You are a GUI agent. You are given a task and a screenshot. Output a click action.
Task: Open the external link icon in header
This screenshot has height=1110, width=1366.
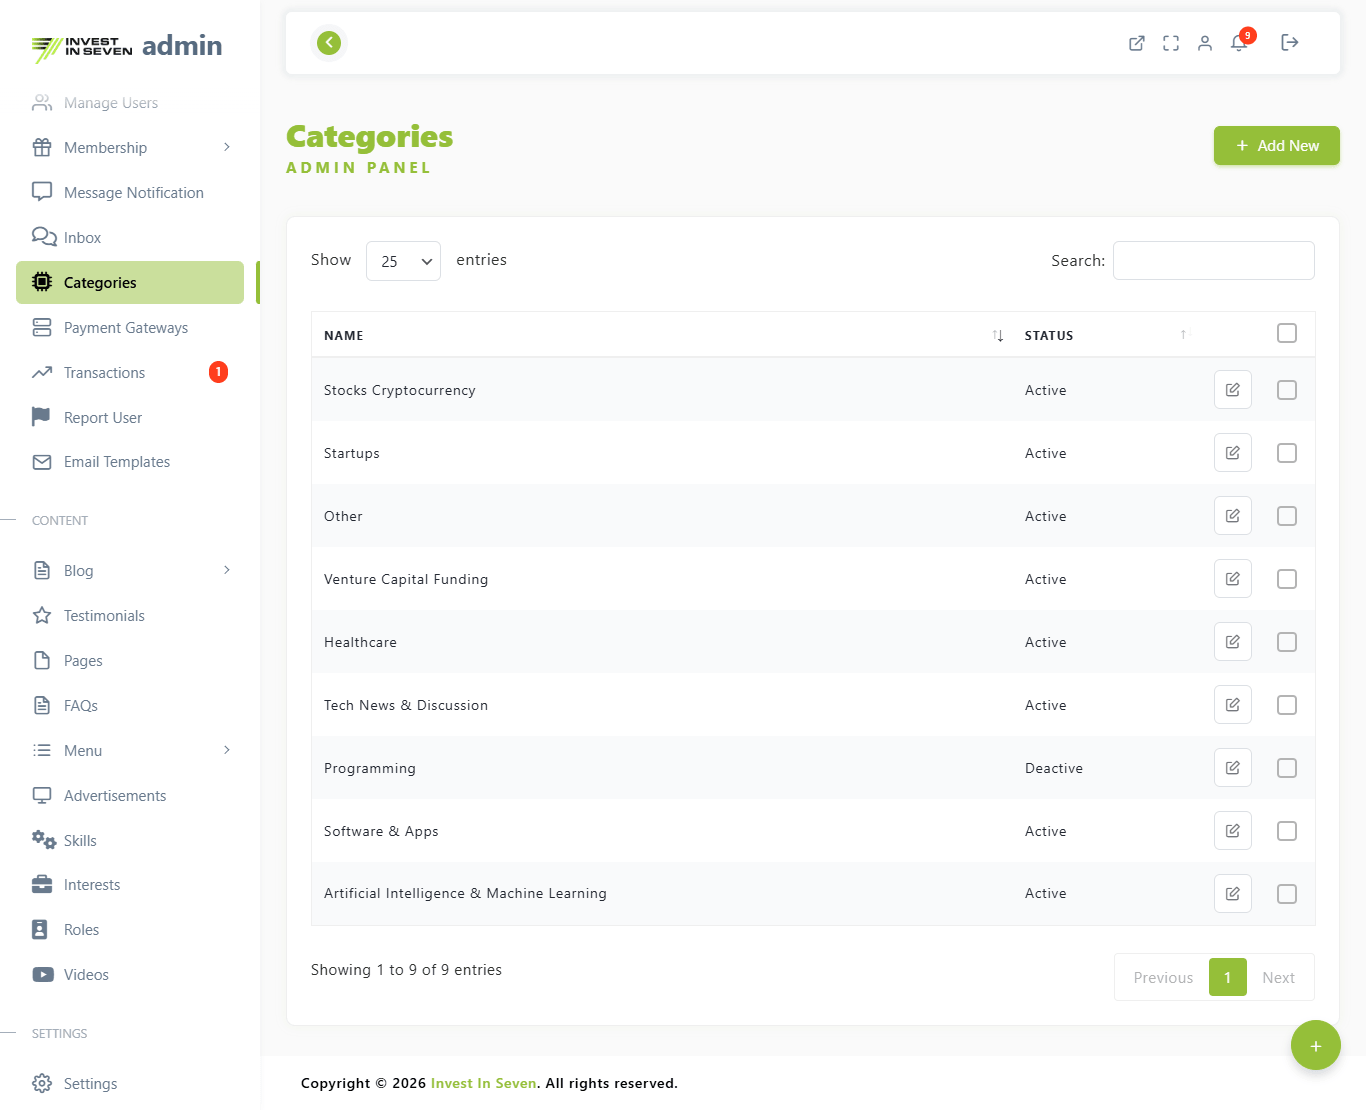pos(1137,43)
